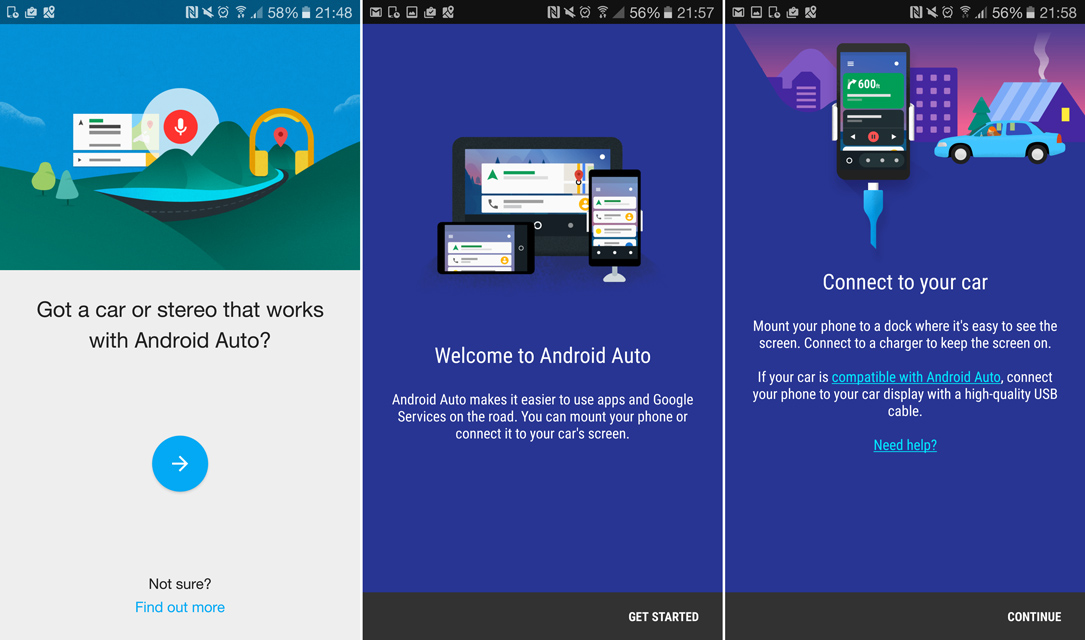The image size is (1085, 640).
Task: Tap the 'Welcome to Android Auto' heading
Action: [x=542, y=356]
